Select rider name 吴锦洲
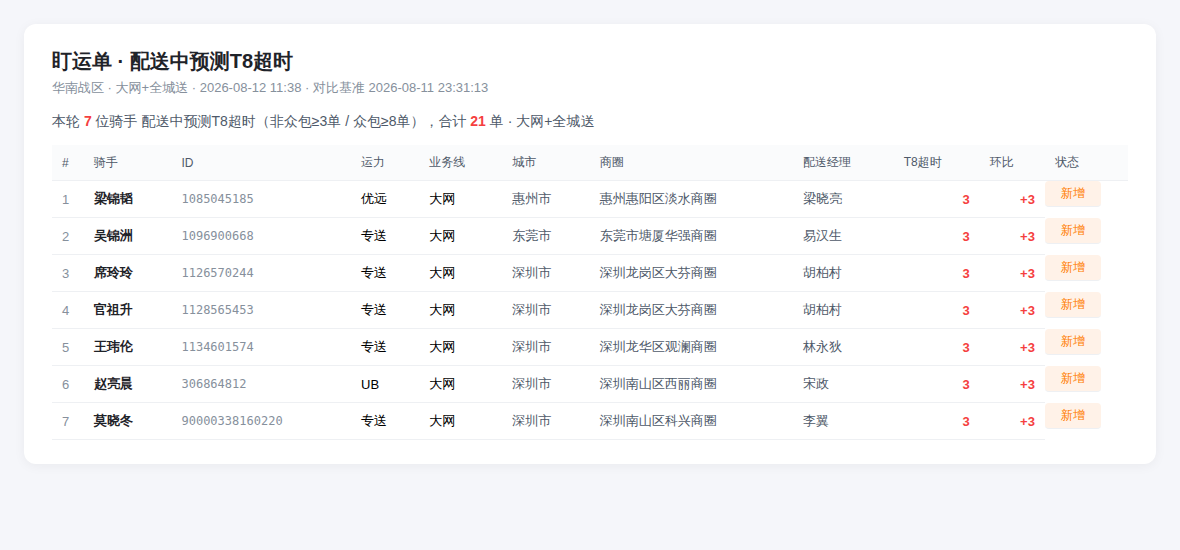This screenshot has height=550, width=1180. (x=113, y=235)
